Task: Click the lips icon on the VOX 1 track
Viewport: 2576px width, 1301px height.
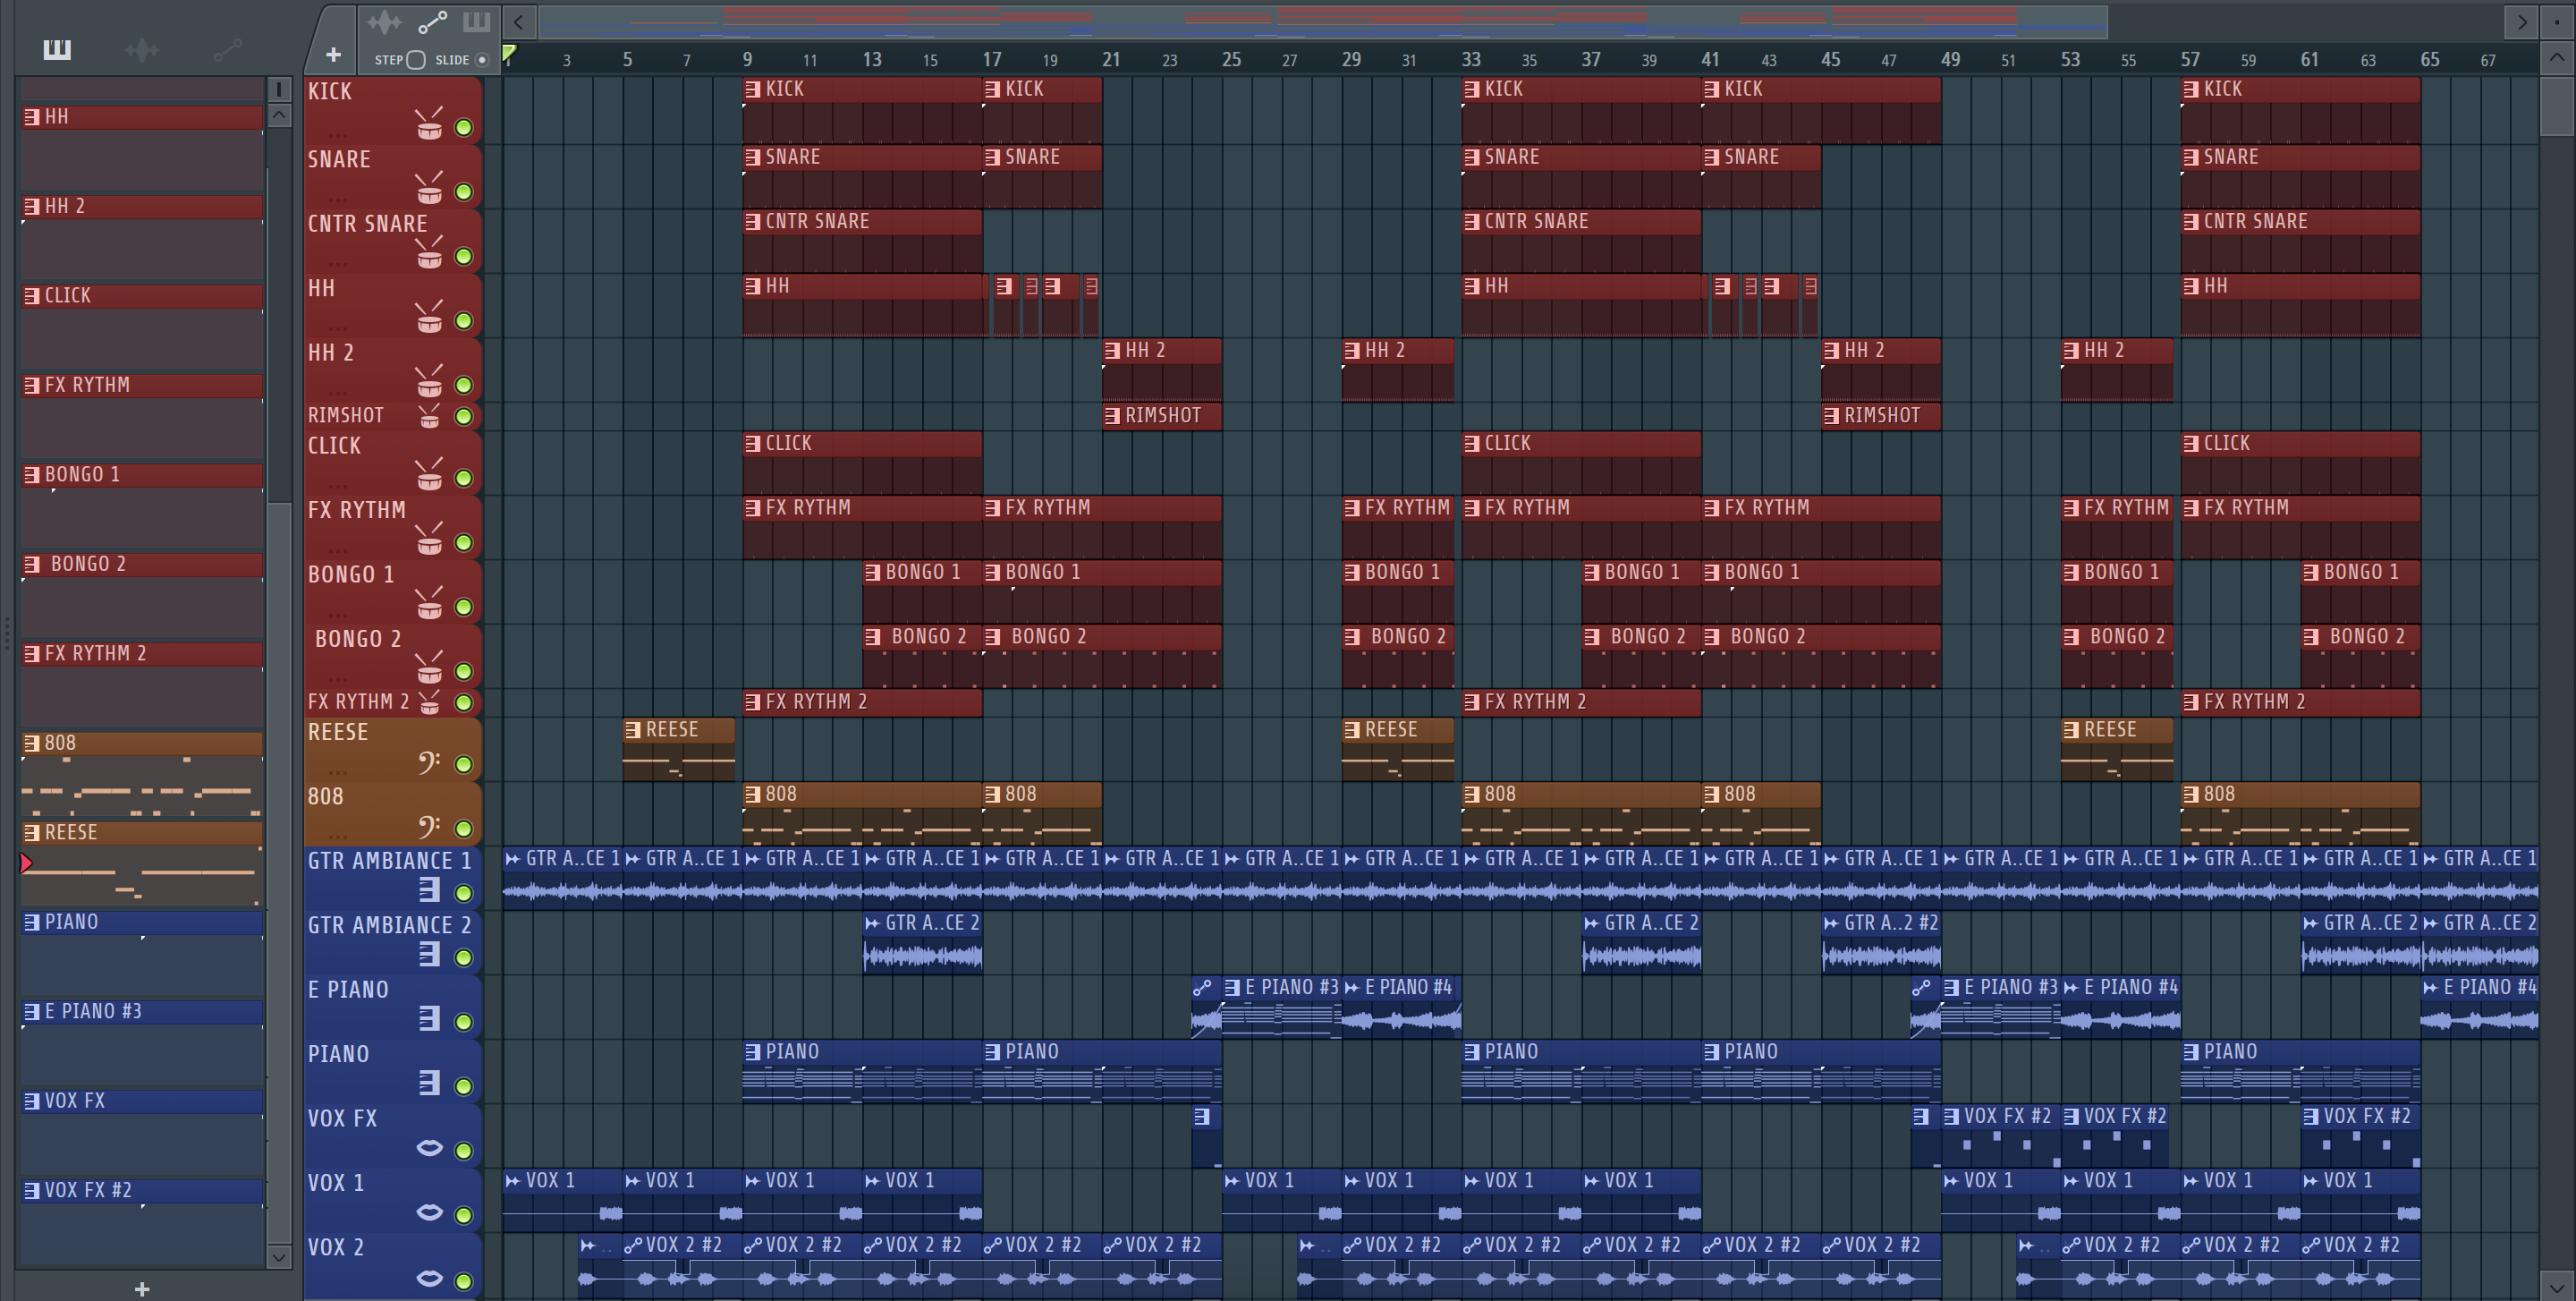Action: tap(429, 1212)
